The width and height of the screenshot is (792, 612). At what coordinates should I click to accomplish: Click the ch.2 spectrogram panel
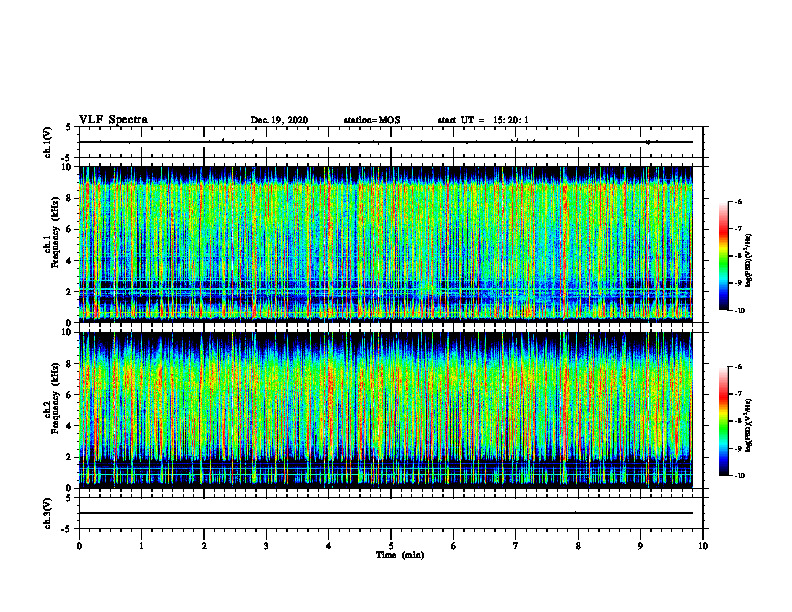pyautogui.click(x=386, y=410)
